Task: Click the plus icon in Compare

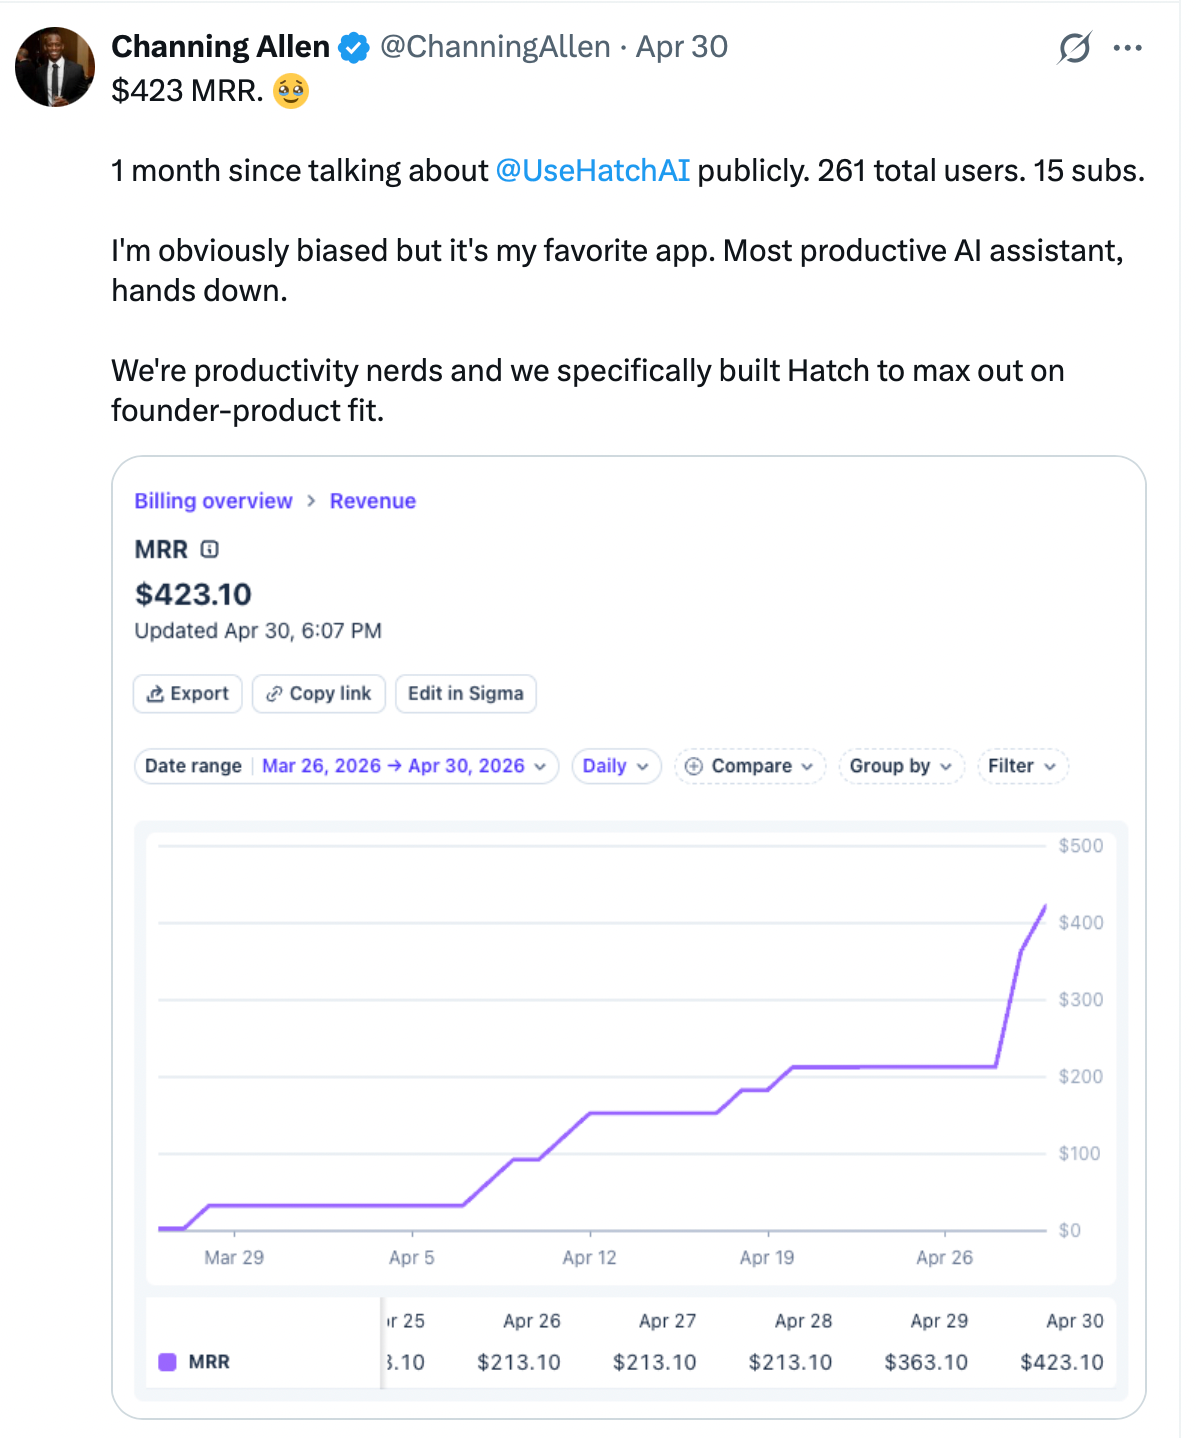Action: (694, 766)
